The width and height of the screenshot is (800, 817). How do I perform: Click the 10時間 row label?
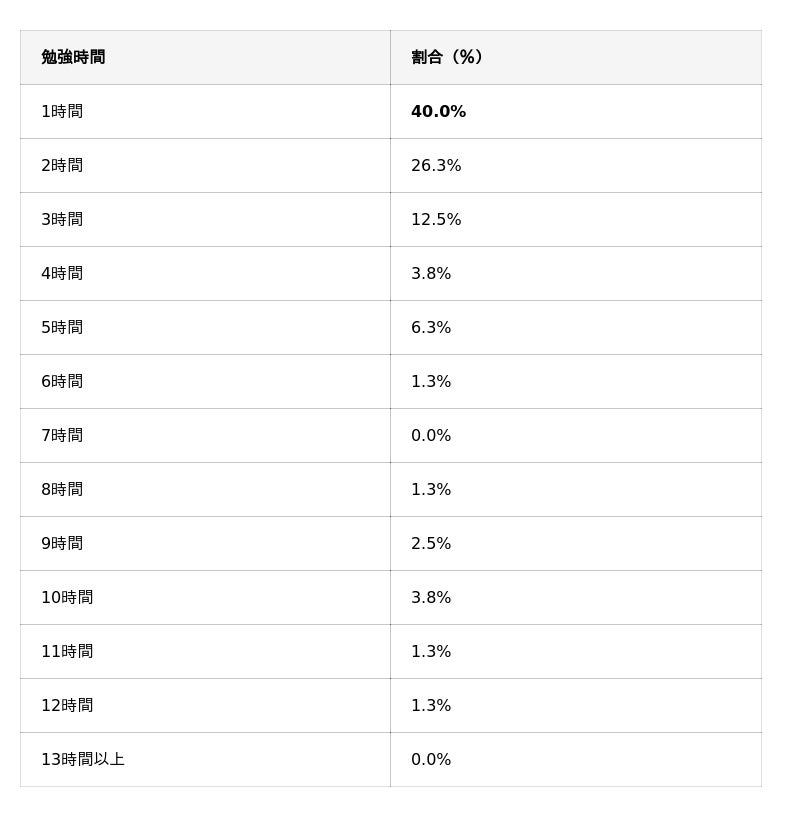(x=67, y=597)
